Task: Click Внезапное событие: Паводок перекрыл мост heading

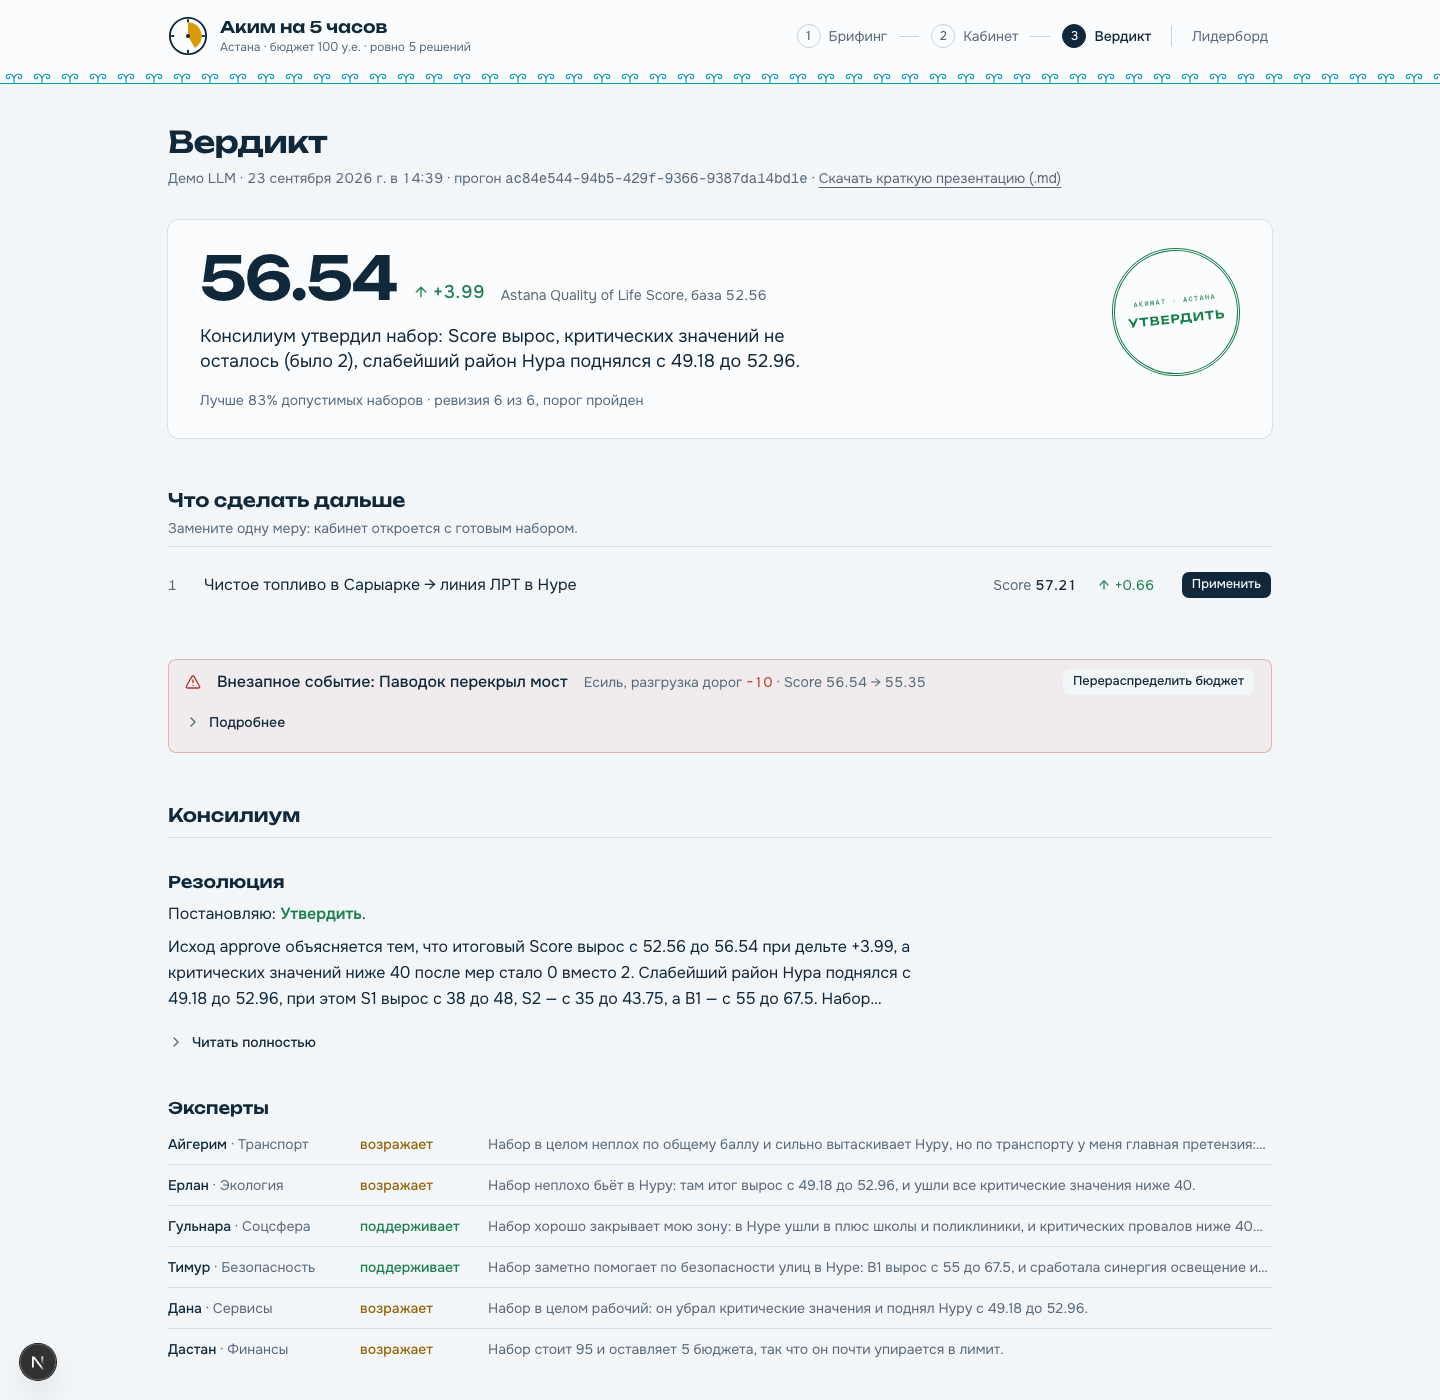Action: 392,682
